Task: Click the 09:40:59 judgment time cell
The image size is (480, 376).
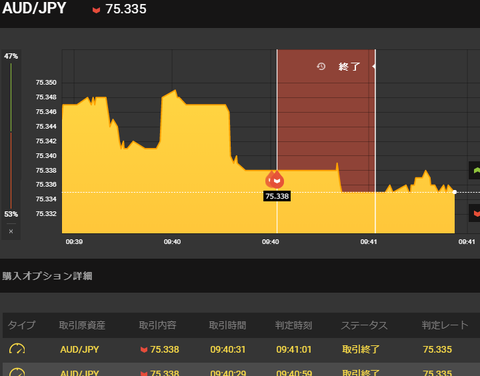Action: [294, 373]
